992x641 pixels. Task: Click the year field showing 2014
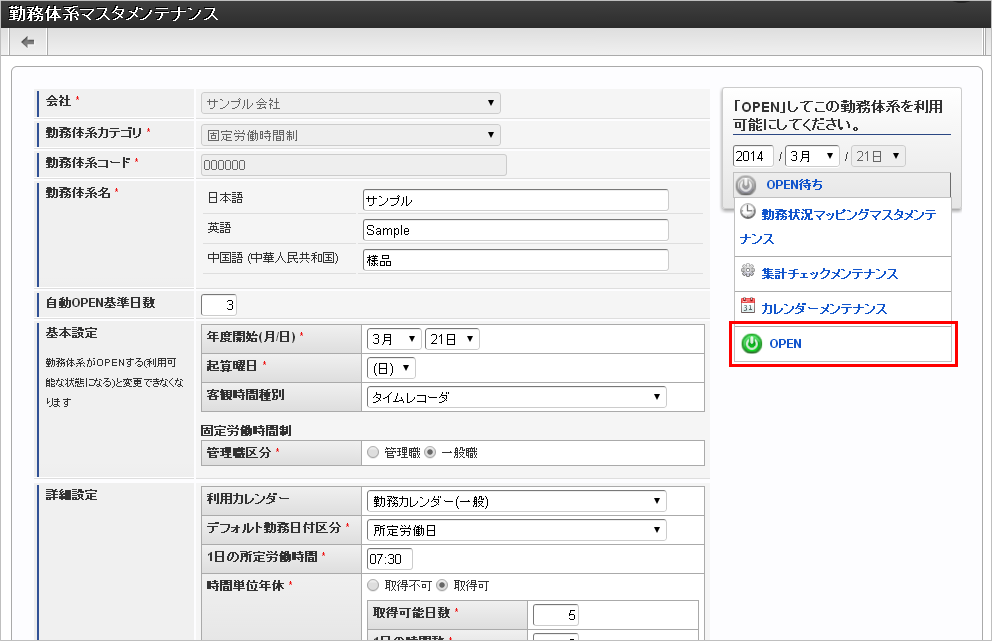click(753, 156)
